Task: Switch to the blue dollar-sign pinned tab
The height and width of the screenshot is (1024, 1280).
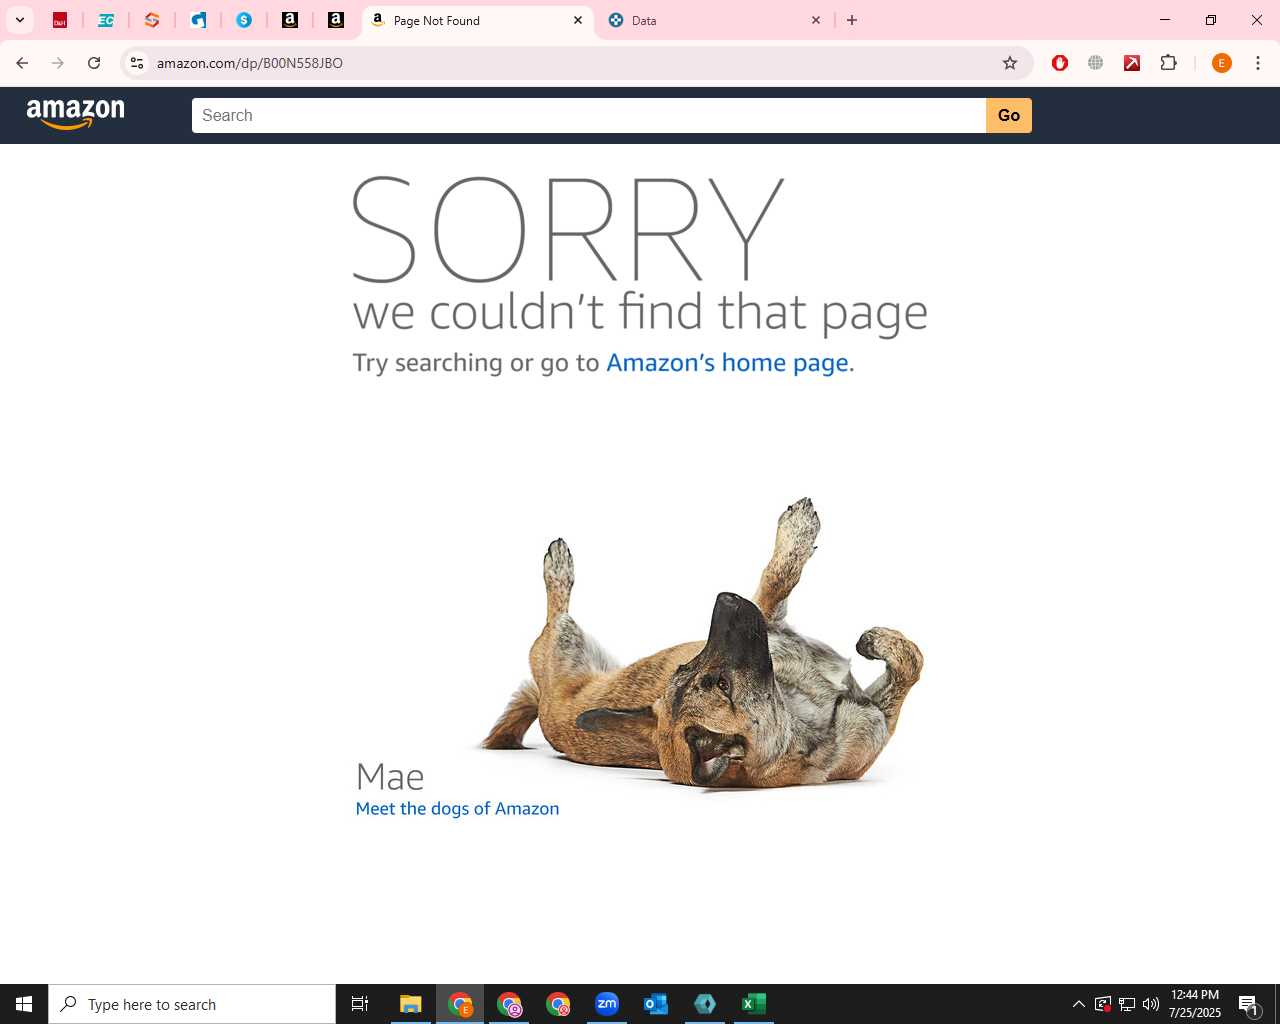Action: 244,20
